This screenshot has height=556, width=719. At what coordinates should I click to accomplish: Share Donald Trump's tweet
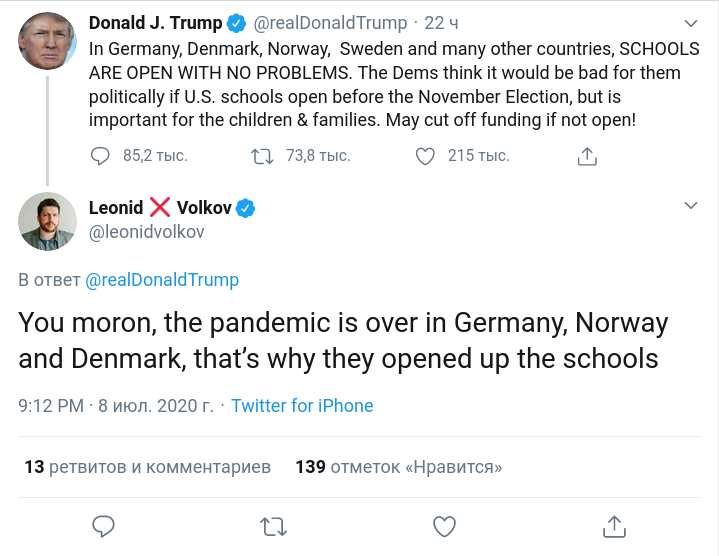[588, 156]
